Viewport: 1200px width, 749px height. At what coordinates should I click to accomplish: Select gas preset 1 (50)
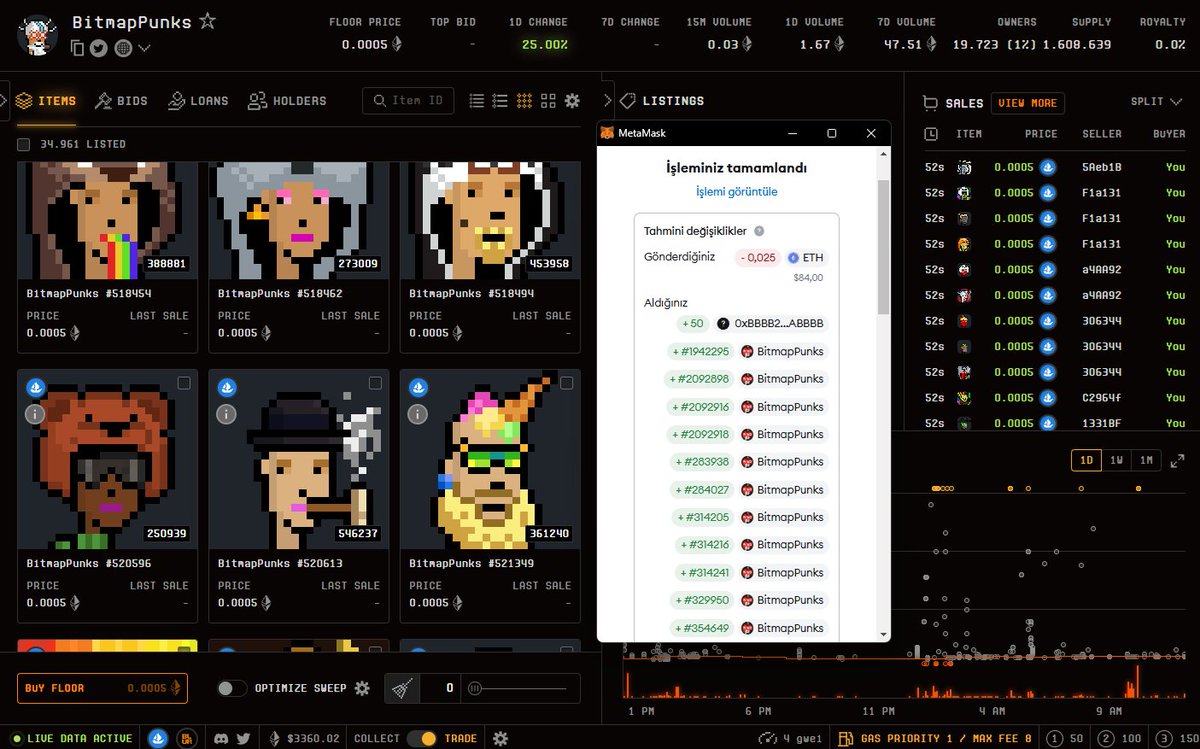click(x=1067, y=738)
